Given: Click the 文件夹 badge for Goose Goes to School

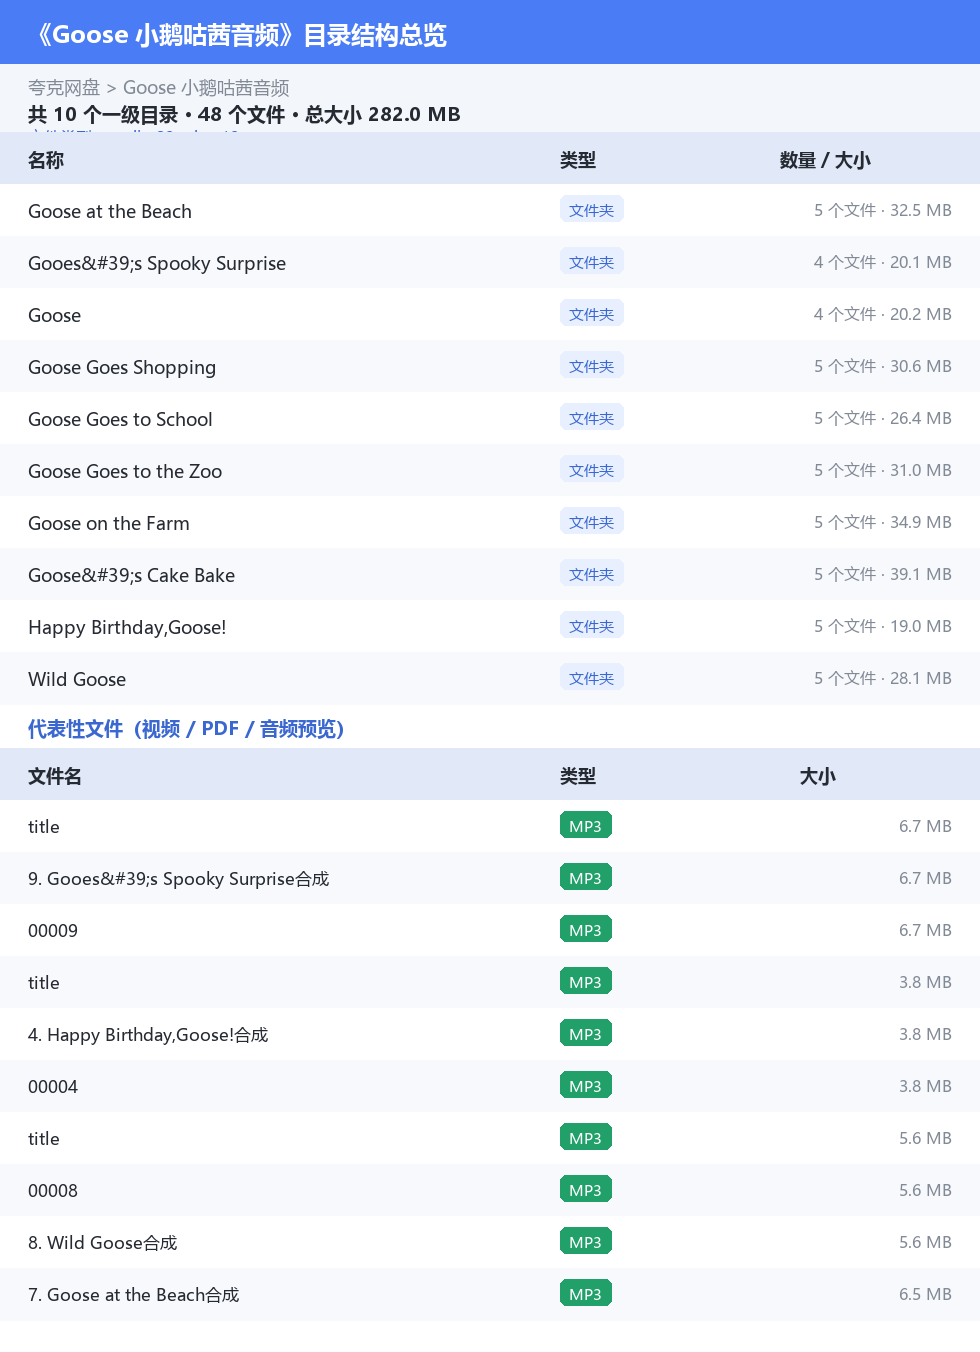Looking at the screenshot, I should 592,417.
